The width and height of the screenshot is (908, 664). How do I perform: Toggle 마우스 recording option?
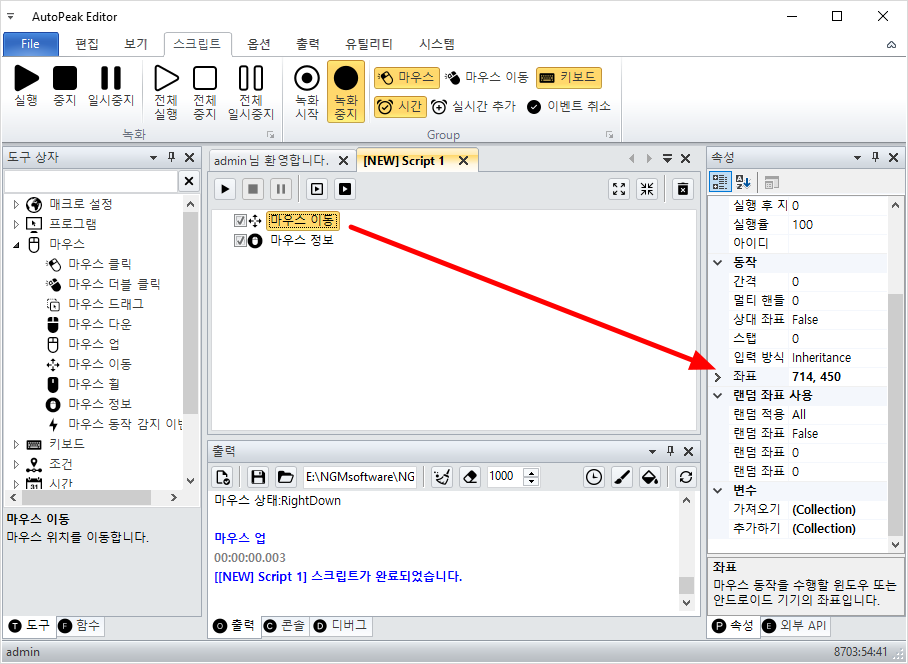coord(407,78)
